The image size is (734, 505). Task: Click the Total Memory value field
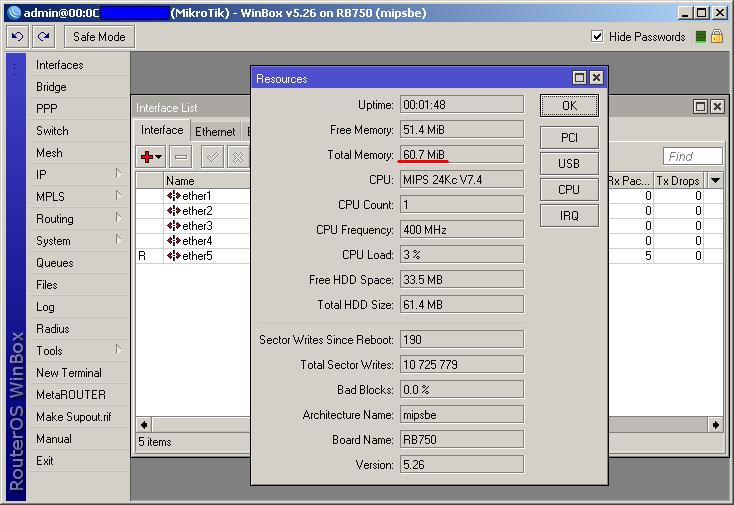tap(462, 154)
